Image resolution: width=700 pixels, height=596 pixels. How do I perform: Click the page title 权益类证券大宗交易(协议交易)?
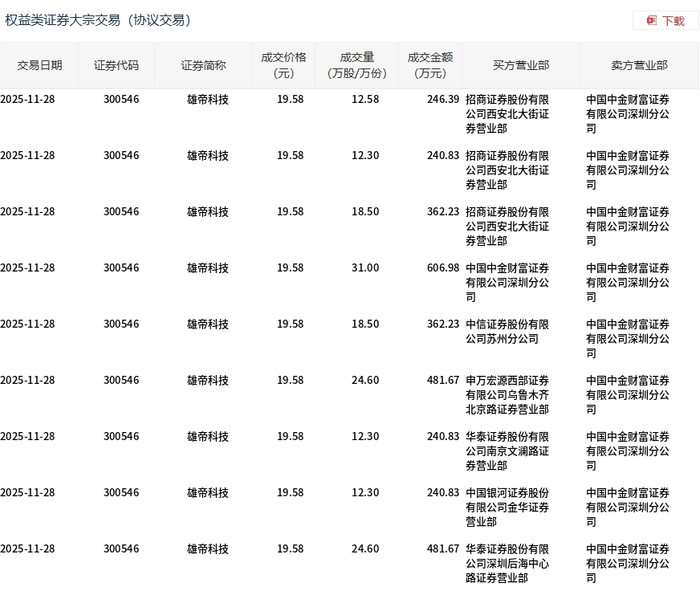point(98,20)
